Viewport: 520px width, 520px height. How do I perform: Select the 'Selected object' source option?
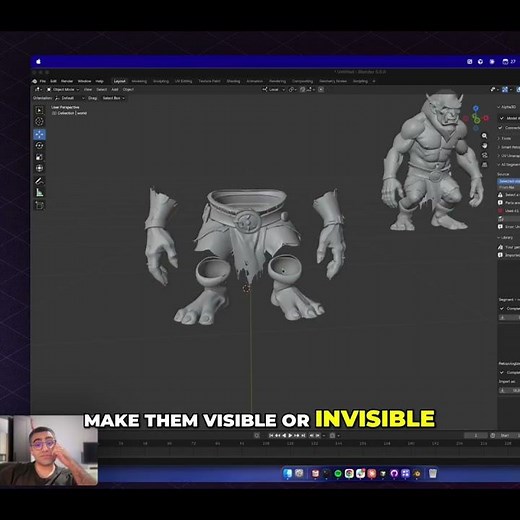coord(509,181)
